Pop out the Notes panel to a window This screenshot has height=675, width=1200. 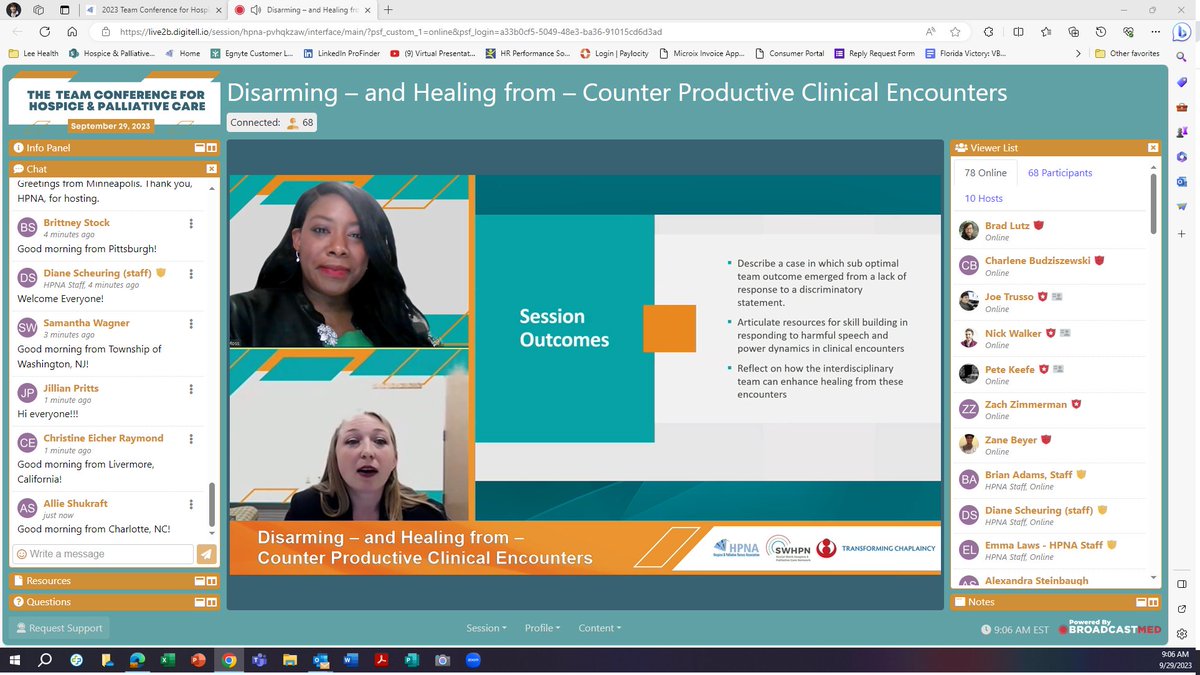[1152, 602]
